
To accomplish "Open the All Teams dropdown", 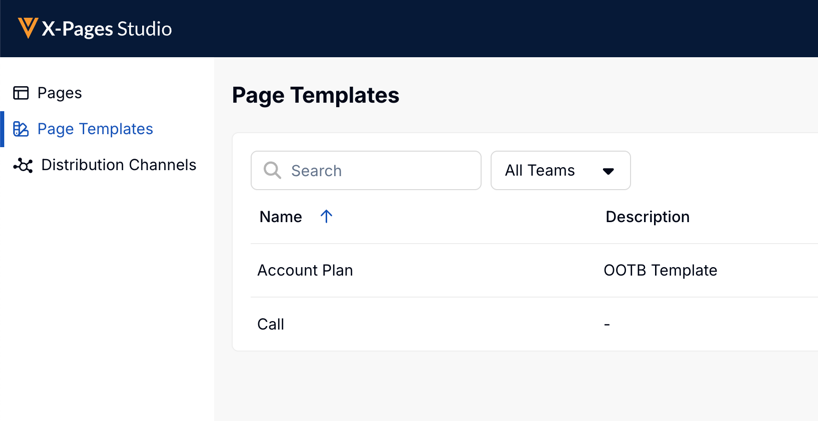I will pyautogui.click(x=560, y=171).
